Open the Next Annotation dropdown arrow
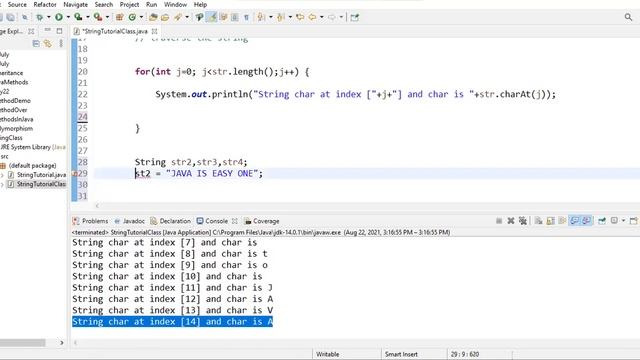640x360 pixels. point(271,17)
